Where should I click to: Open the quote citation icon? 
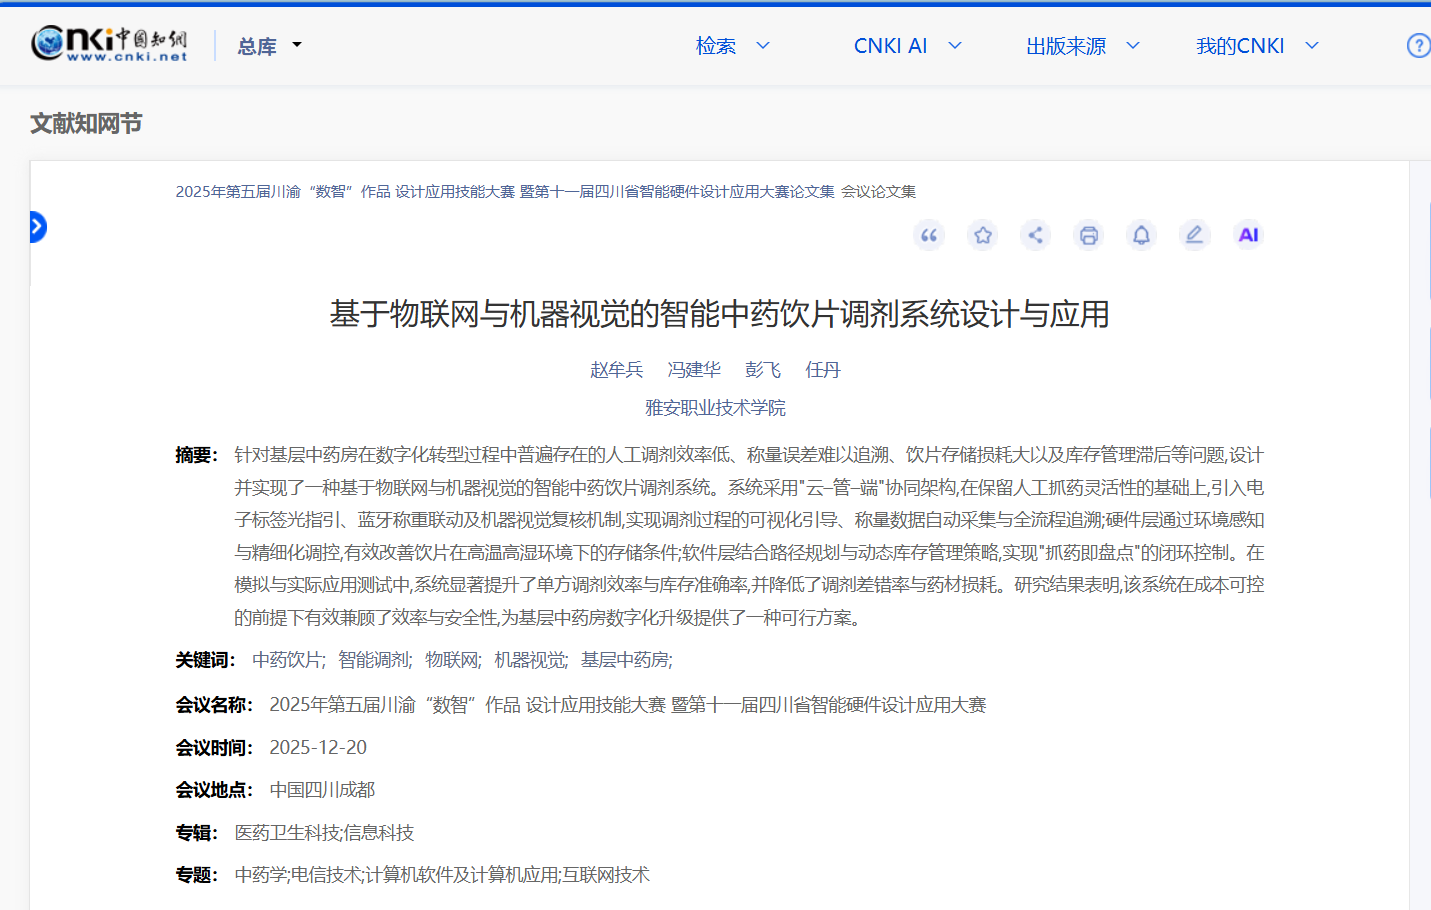[x=929, y=235]
